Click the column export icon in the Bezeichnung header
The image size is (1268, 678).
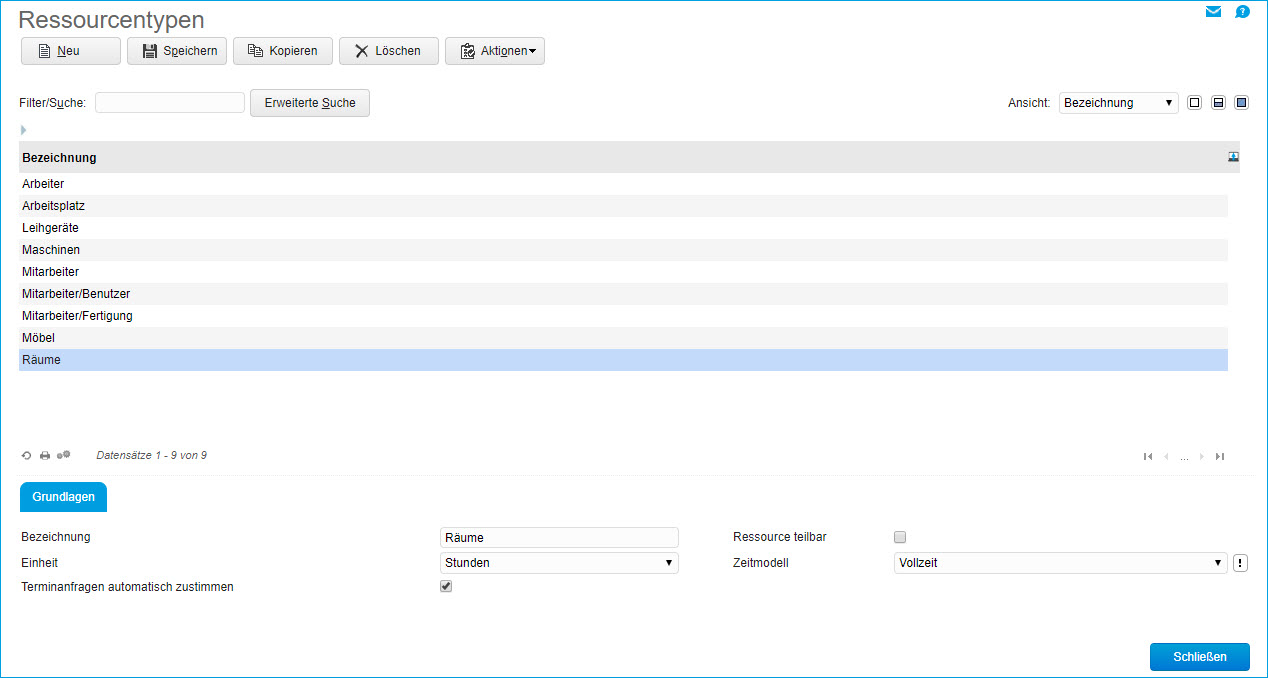(x=1233, y=157)
